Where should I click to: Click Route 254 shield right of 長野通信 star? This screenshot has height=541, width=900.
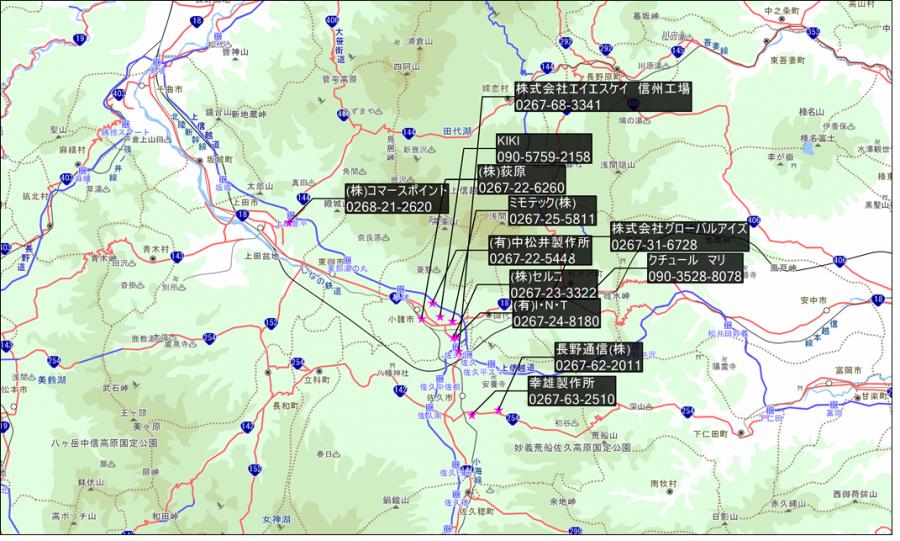click(513, 419)
